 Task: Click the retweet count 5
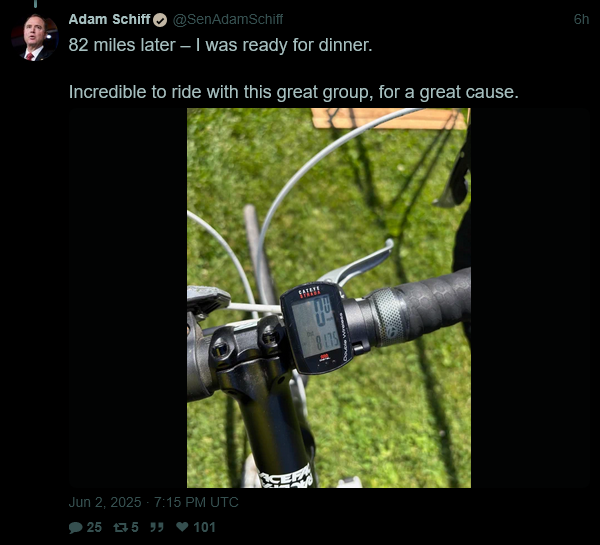135,527
